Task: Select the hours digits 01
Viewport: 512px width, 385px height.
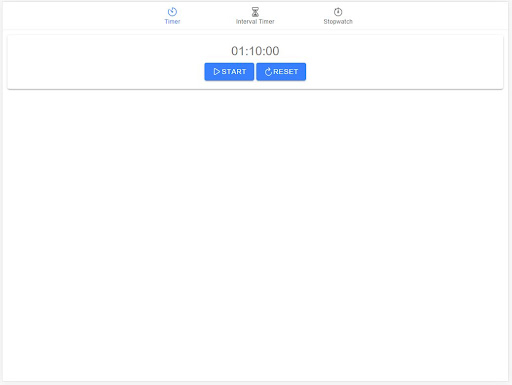Action: [238, 51]
